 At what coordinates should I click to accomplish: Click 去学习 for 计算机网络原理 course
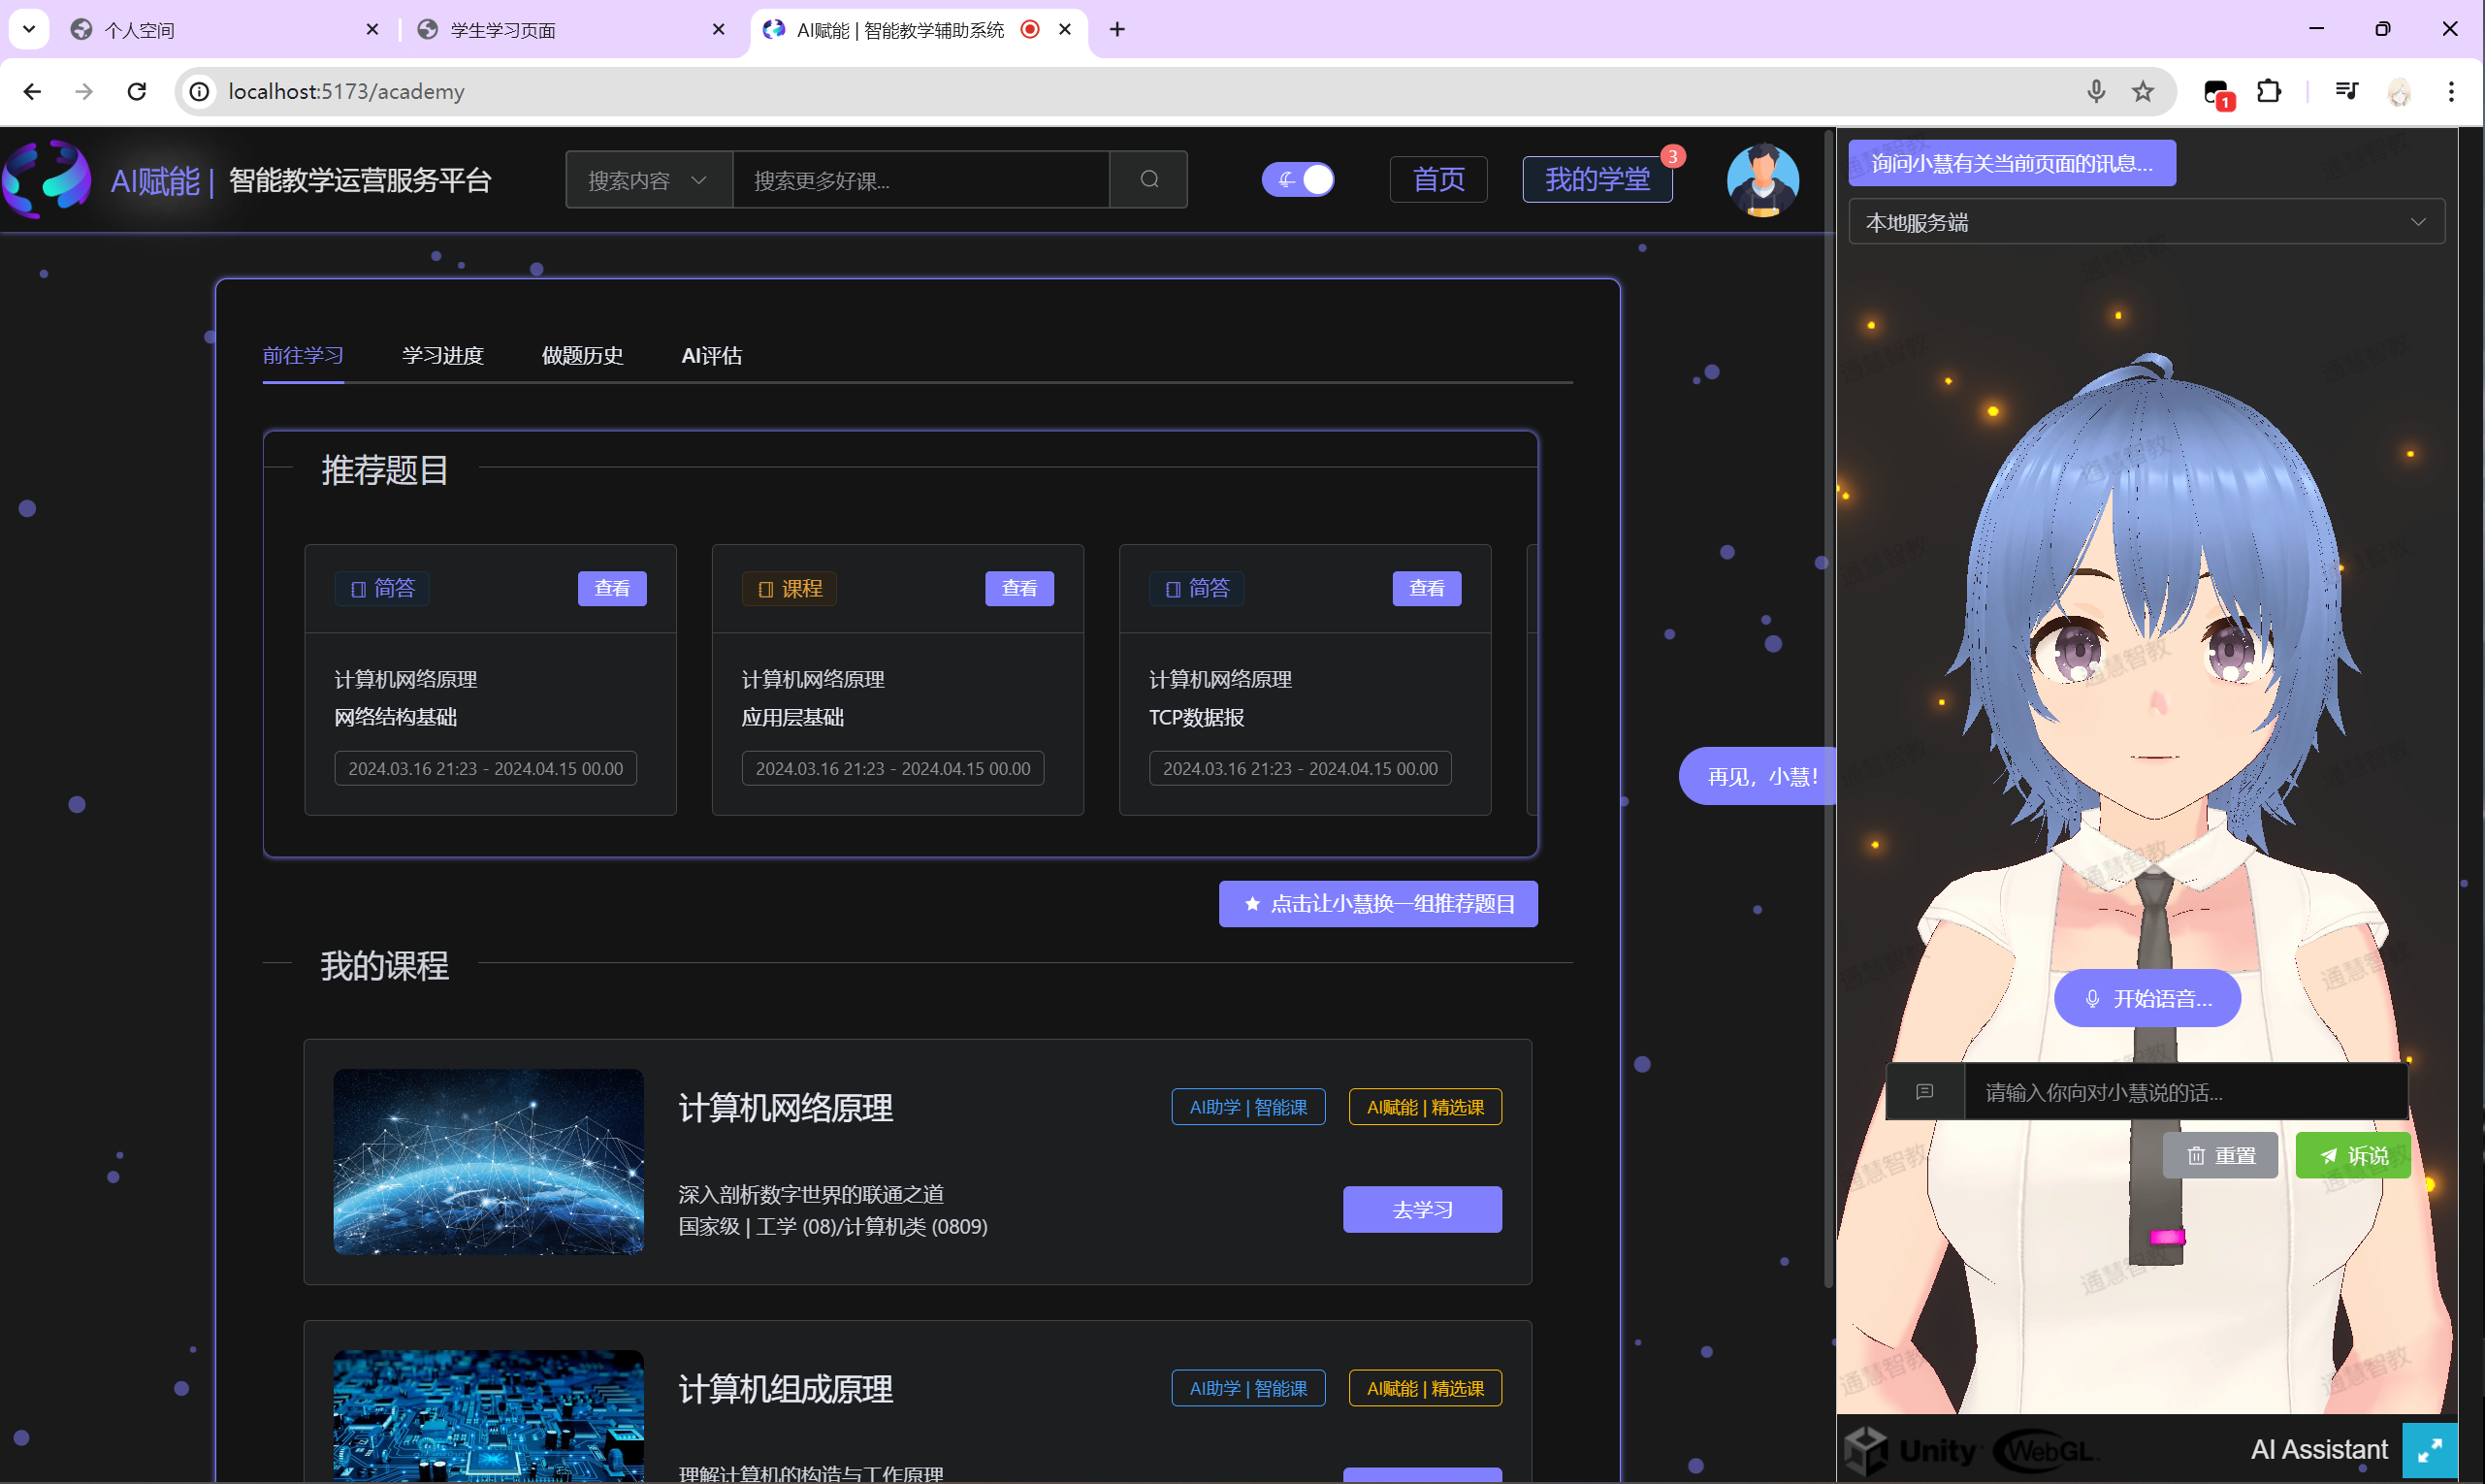1422,1209
